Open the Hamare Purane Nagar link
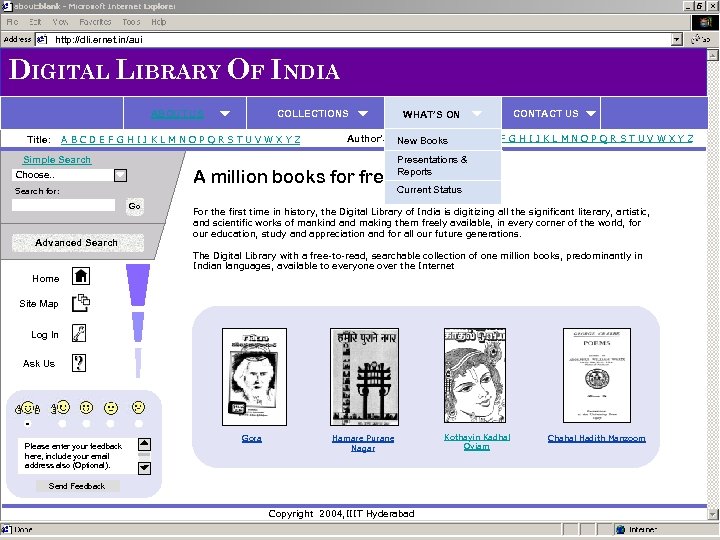Viewport: 720px width, 540px height. [363, 443]
